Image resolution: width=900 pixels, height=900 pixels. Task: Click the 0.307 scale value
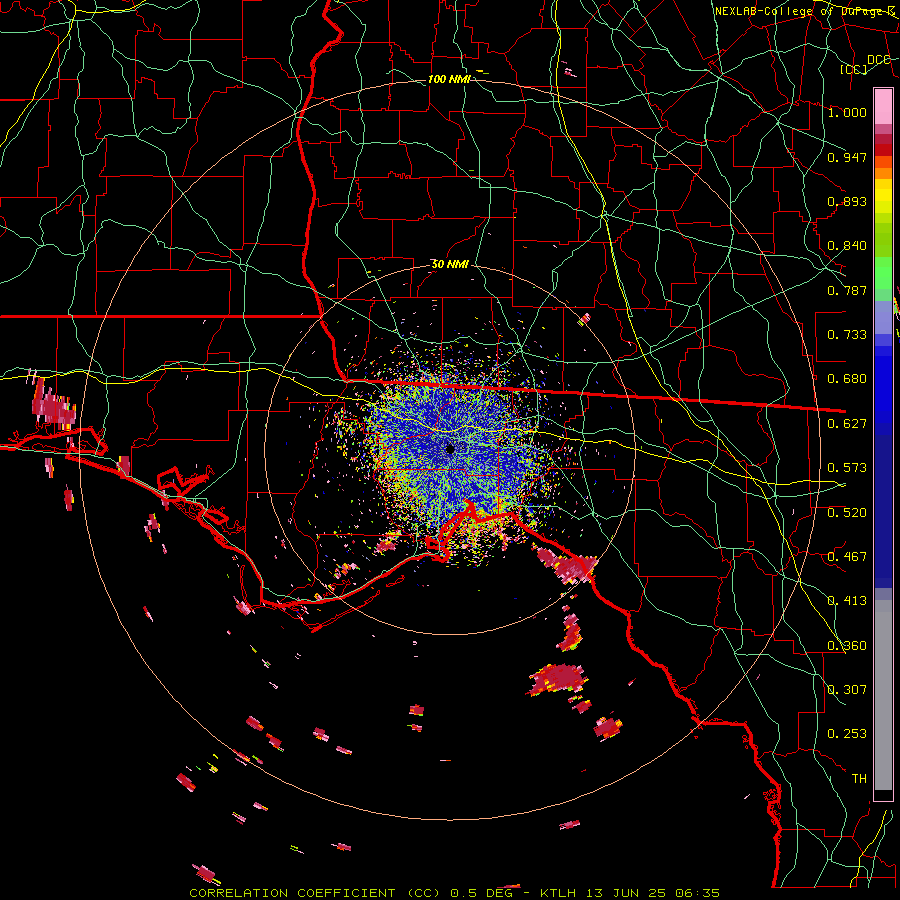pyautogui.click(x=847, y=690)
